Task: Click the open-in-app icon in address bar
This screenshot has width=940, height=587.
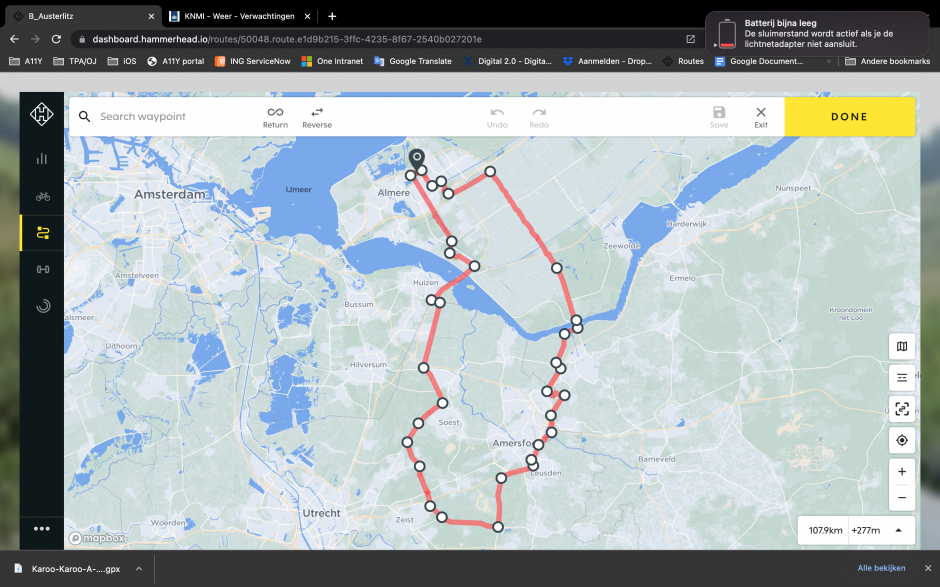Action: [x=691, y=39]
